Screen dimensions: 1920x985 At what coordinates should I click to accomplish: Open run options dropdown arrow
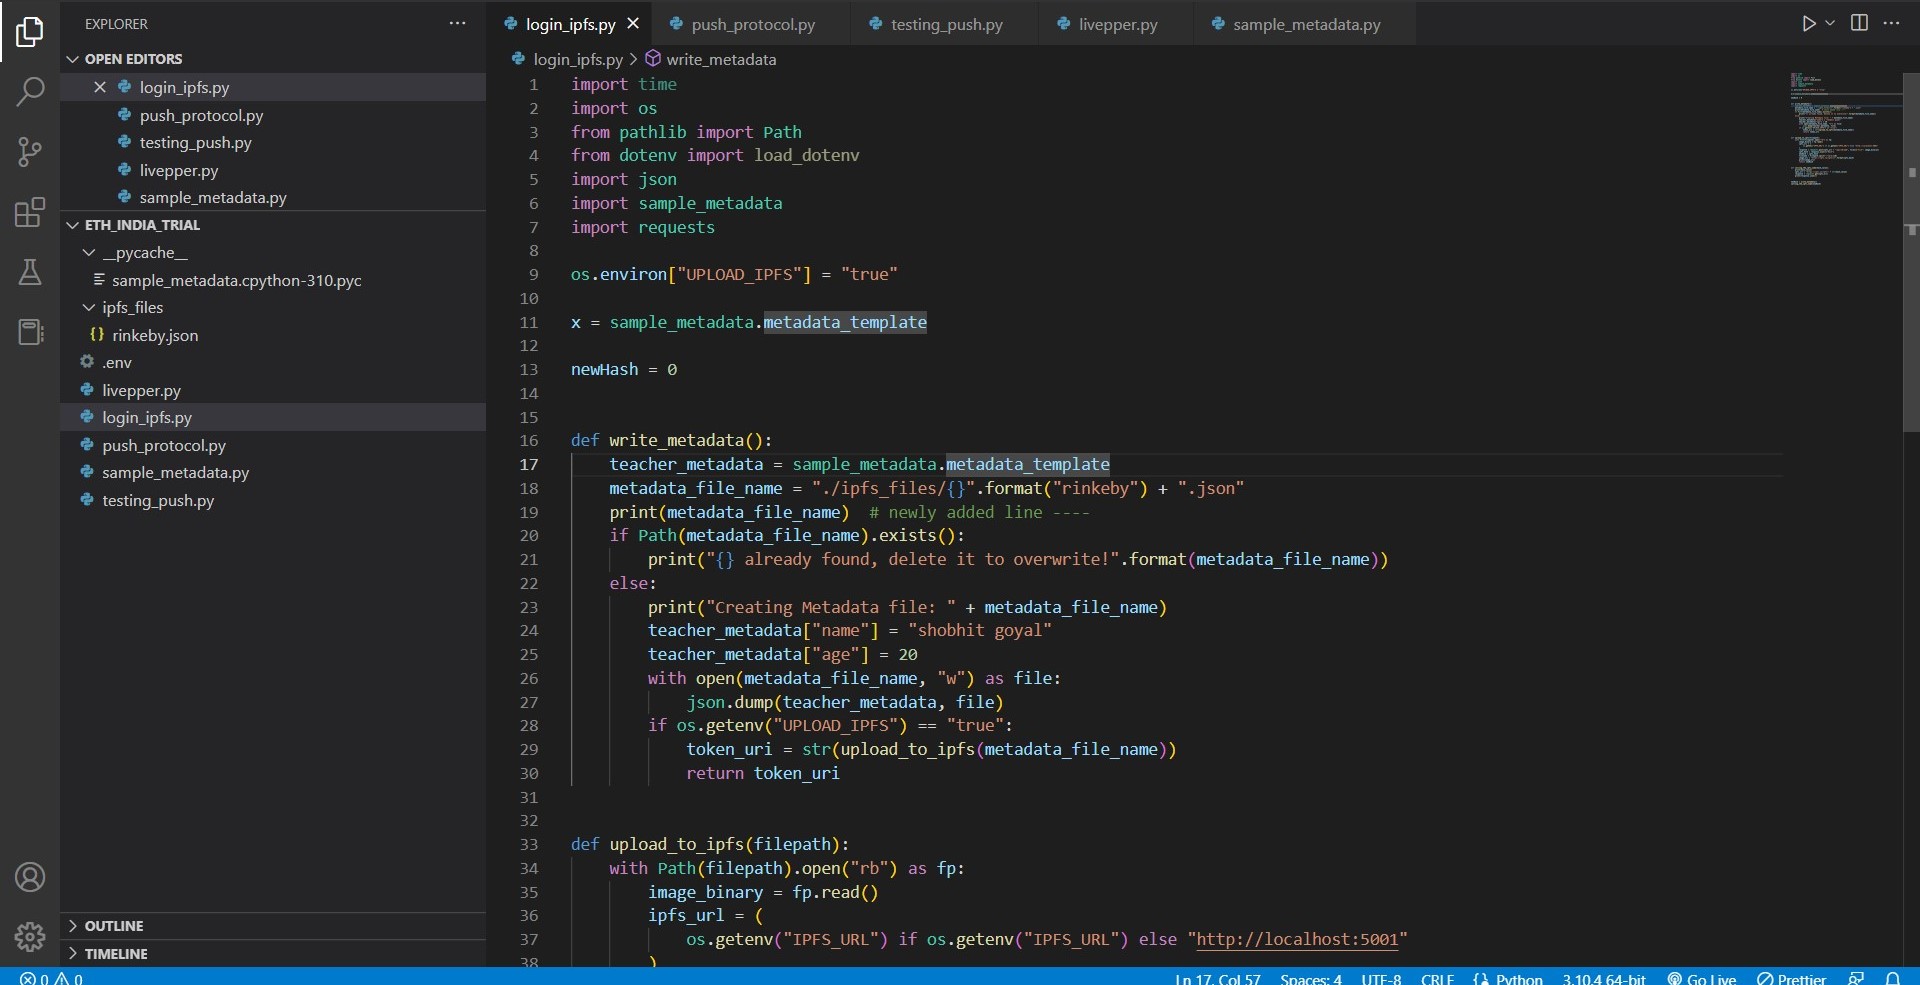coord(1830,24)
